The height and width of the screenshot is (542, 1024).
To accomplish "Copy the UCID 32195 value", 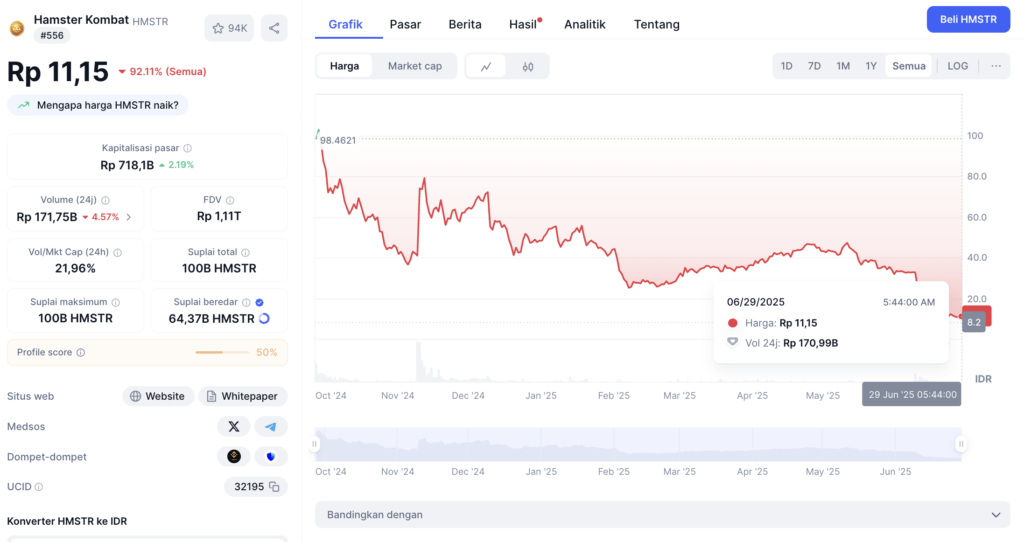I will [274, 487].
